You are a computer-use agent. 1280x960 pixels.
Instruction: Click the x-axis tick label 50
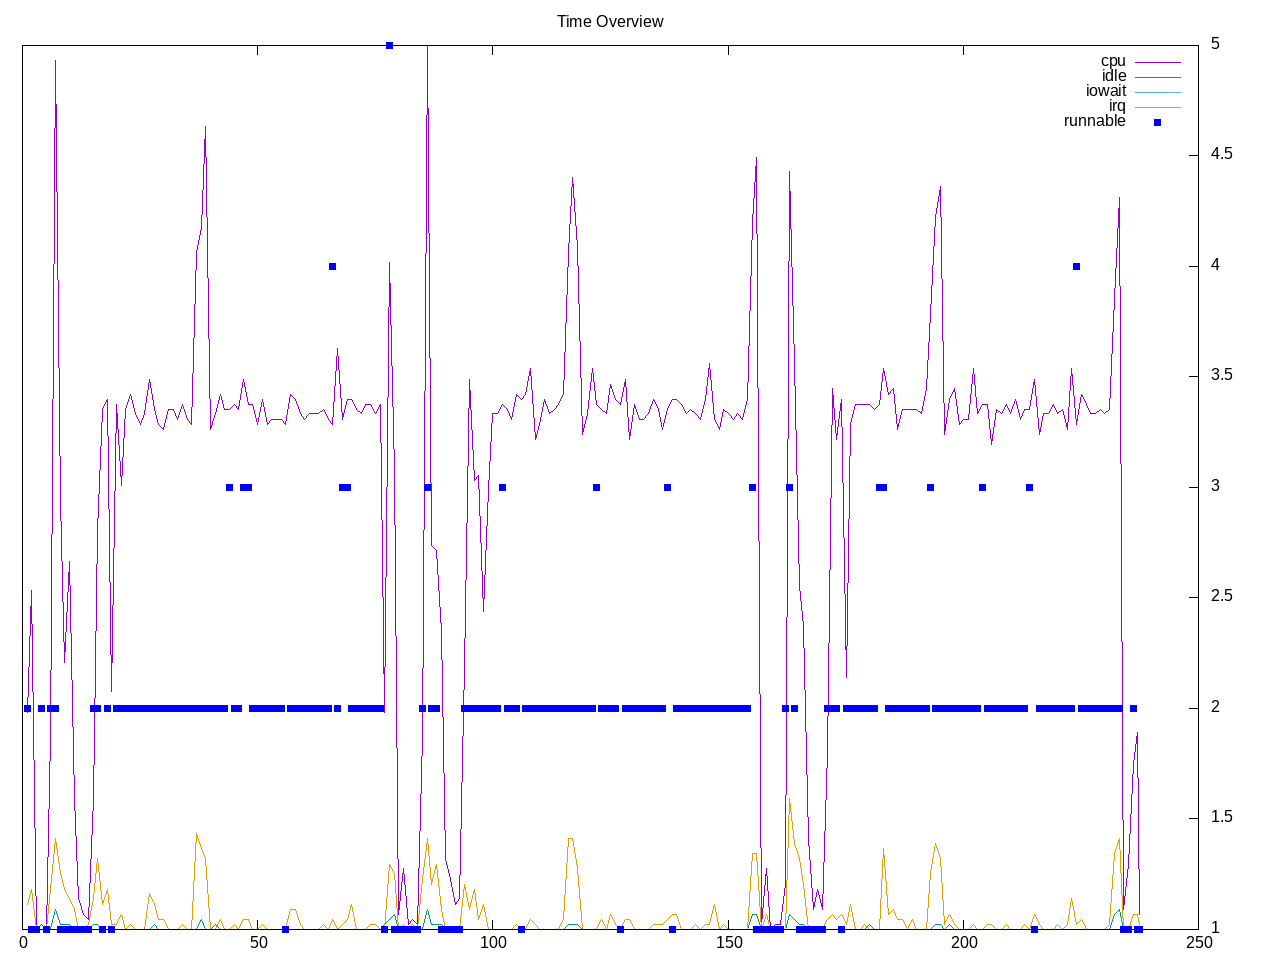click(x=258, y=943)
